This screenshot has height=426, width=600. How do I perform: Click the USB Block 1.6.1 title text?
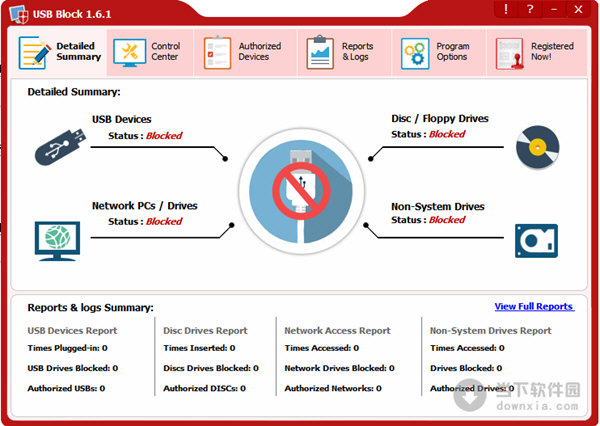(x=72, y=14)
